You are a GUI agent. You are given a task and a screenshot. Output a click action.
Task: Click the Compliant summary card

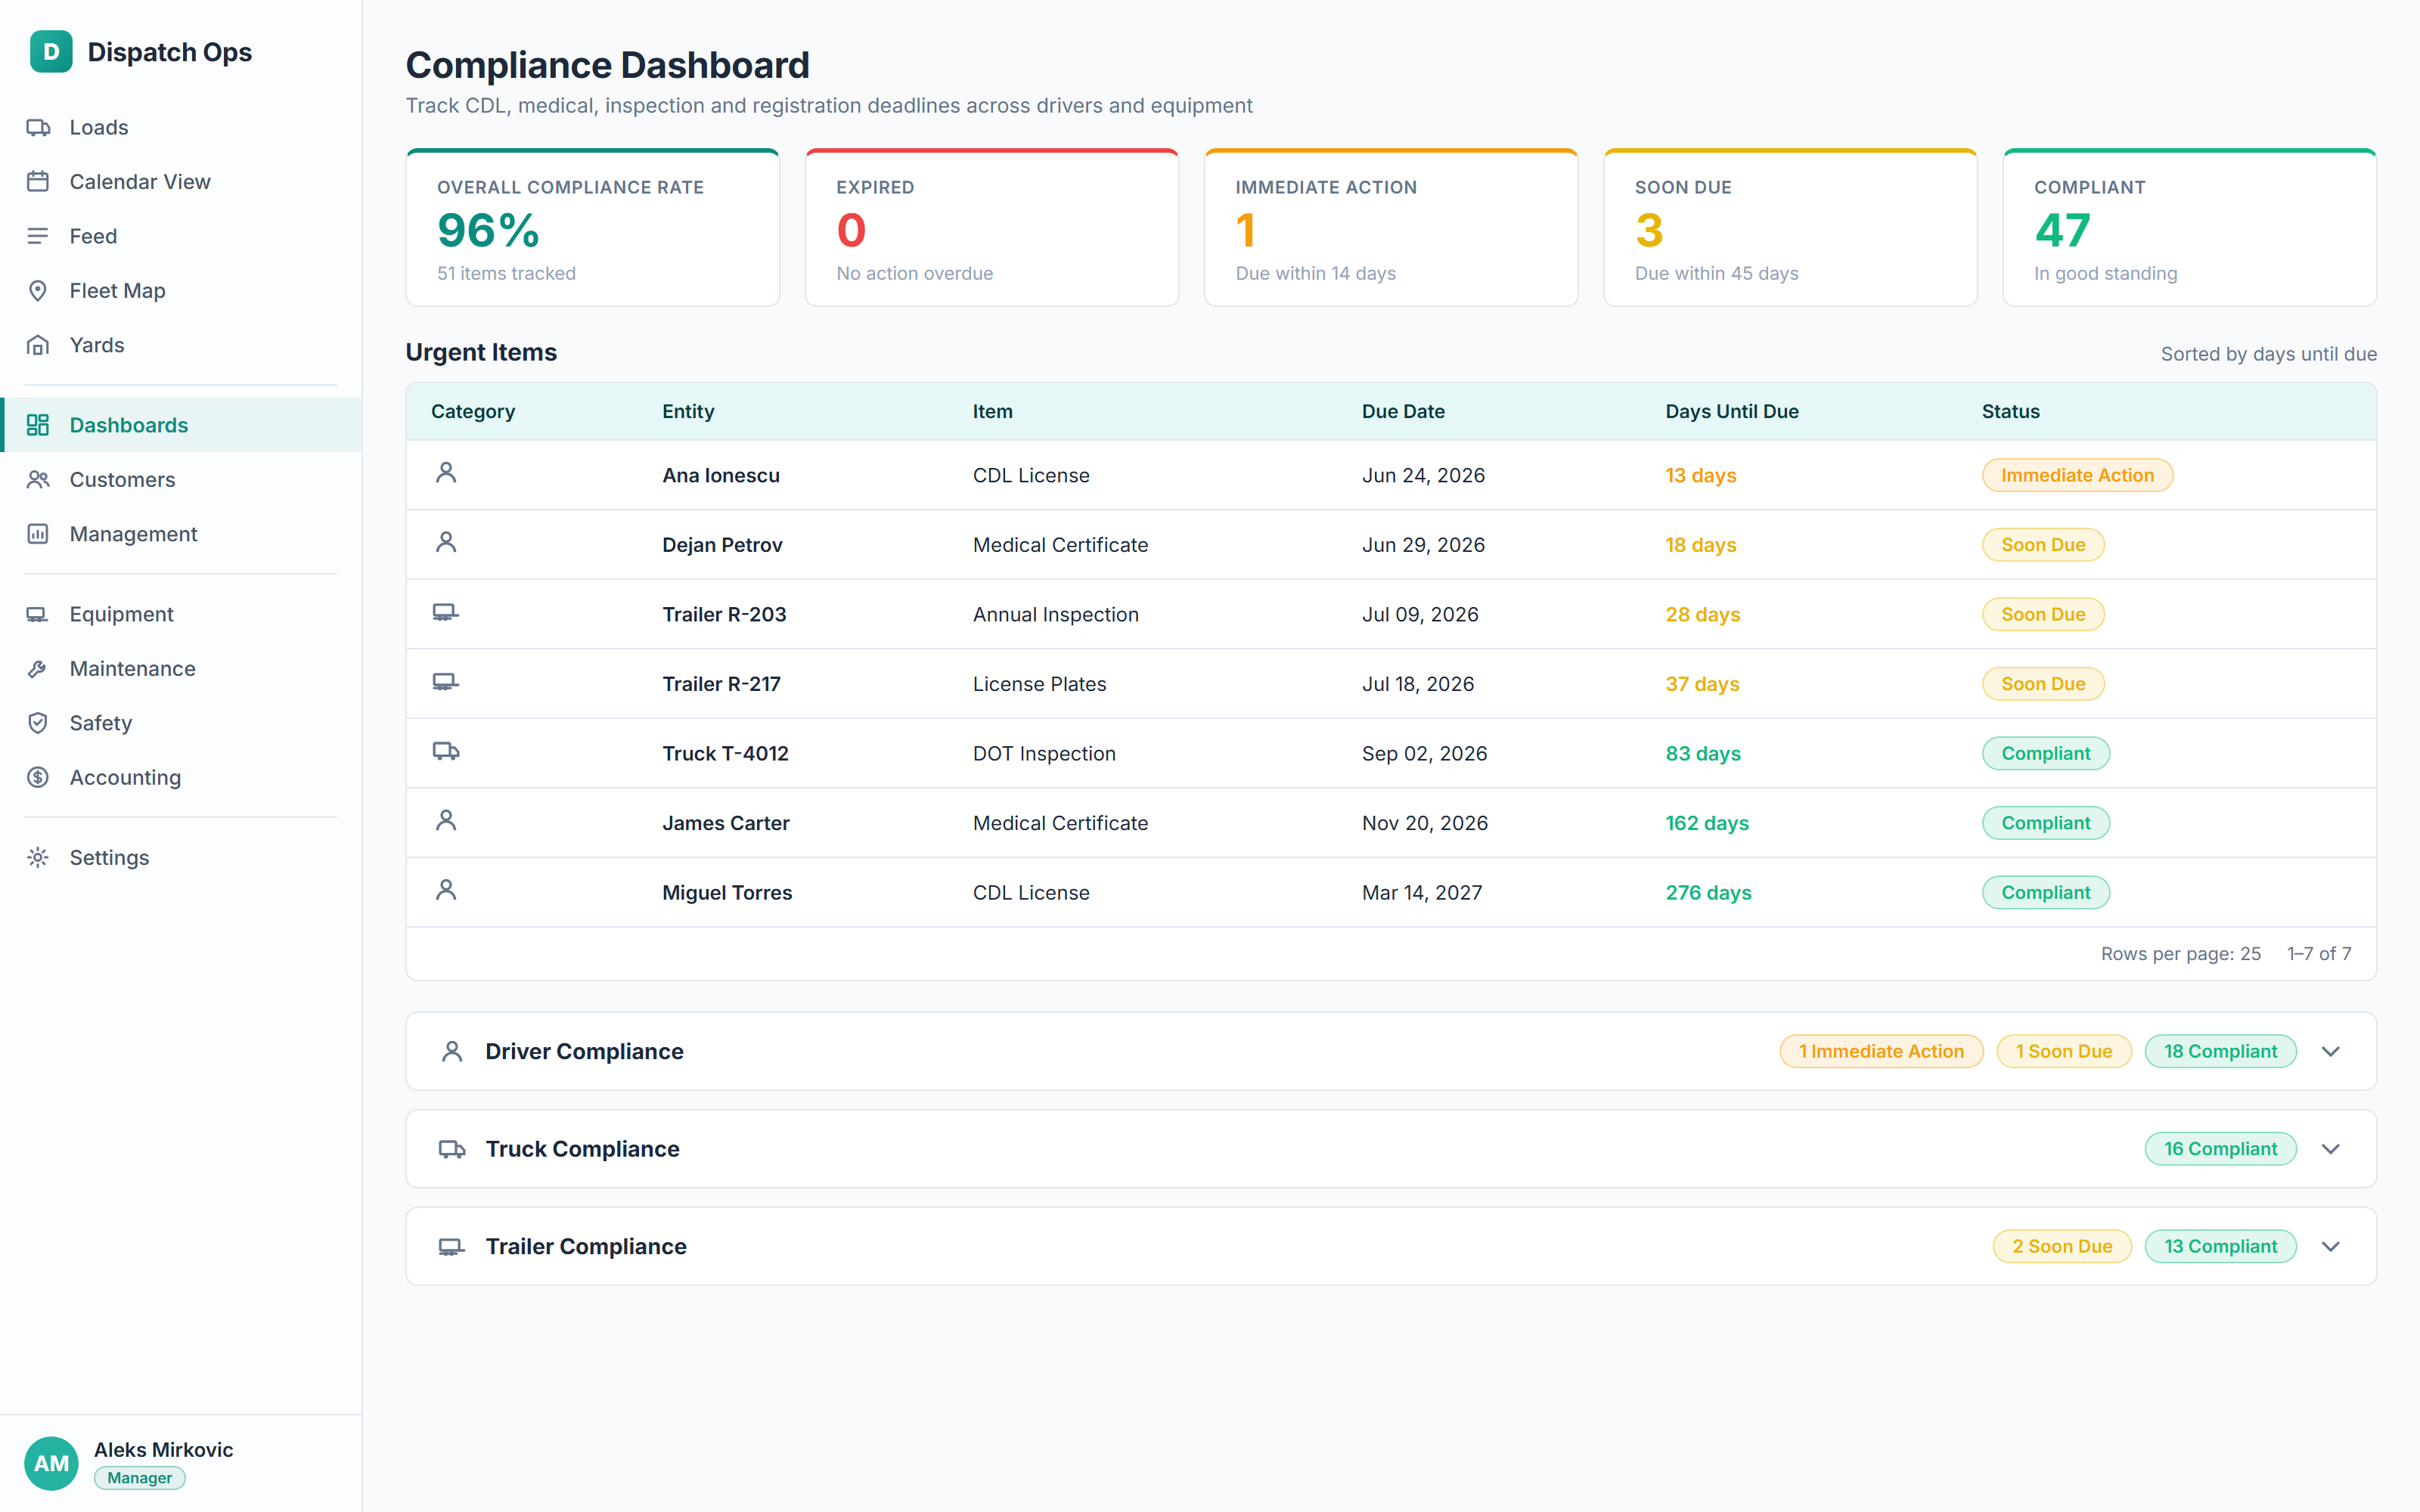pos(2190,228)
